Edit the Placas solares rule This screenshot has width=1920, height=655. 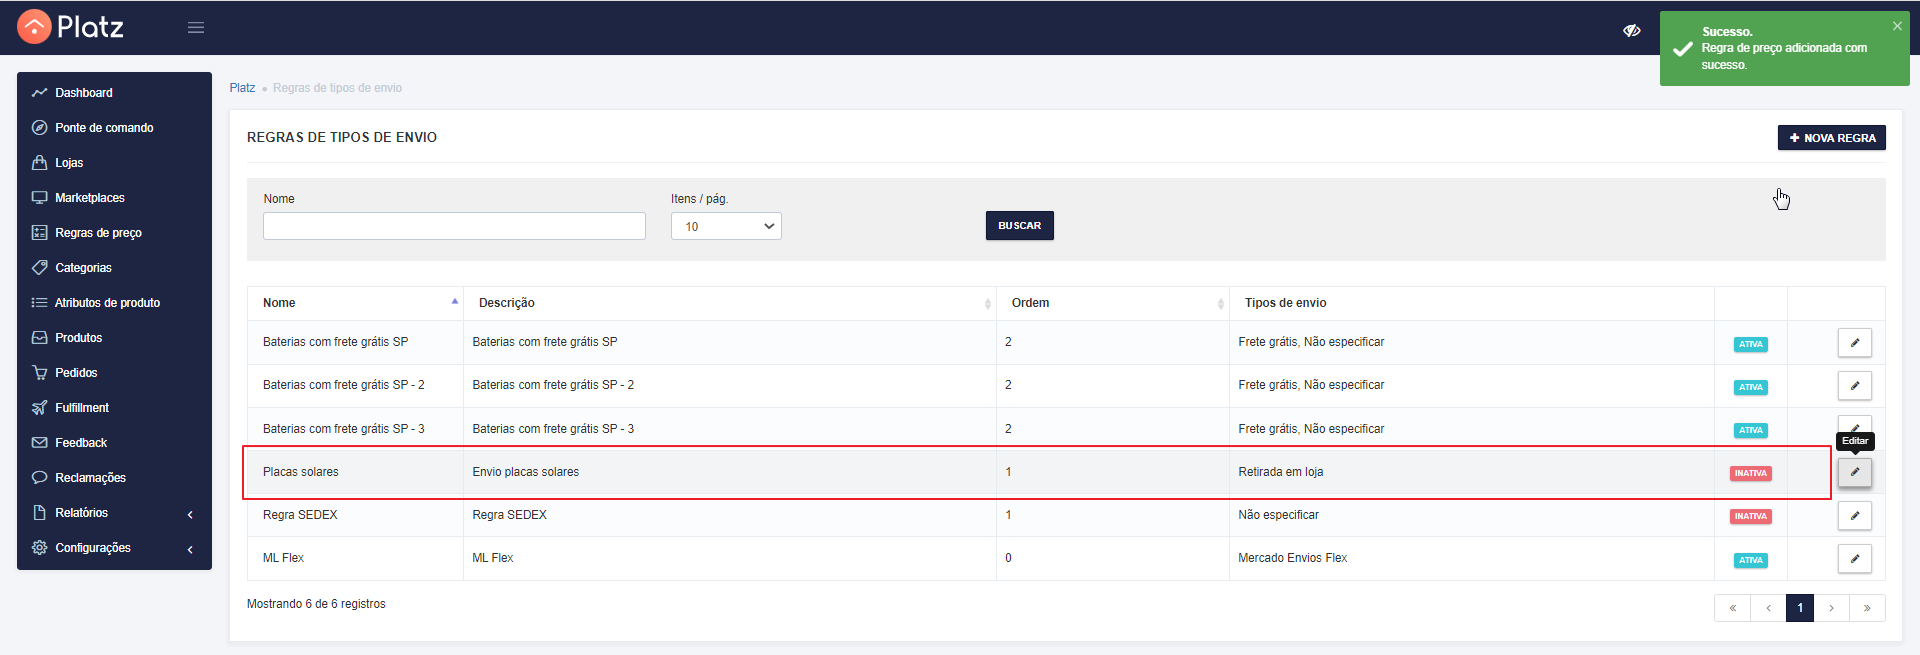tap(1854, 472)
